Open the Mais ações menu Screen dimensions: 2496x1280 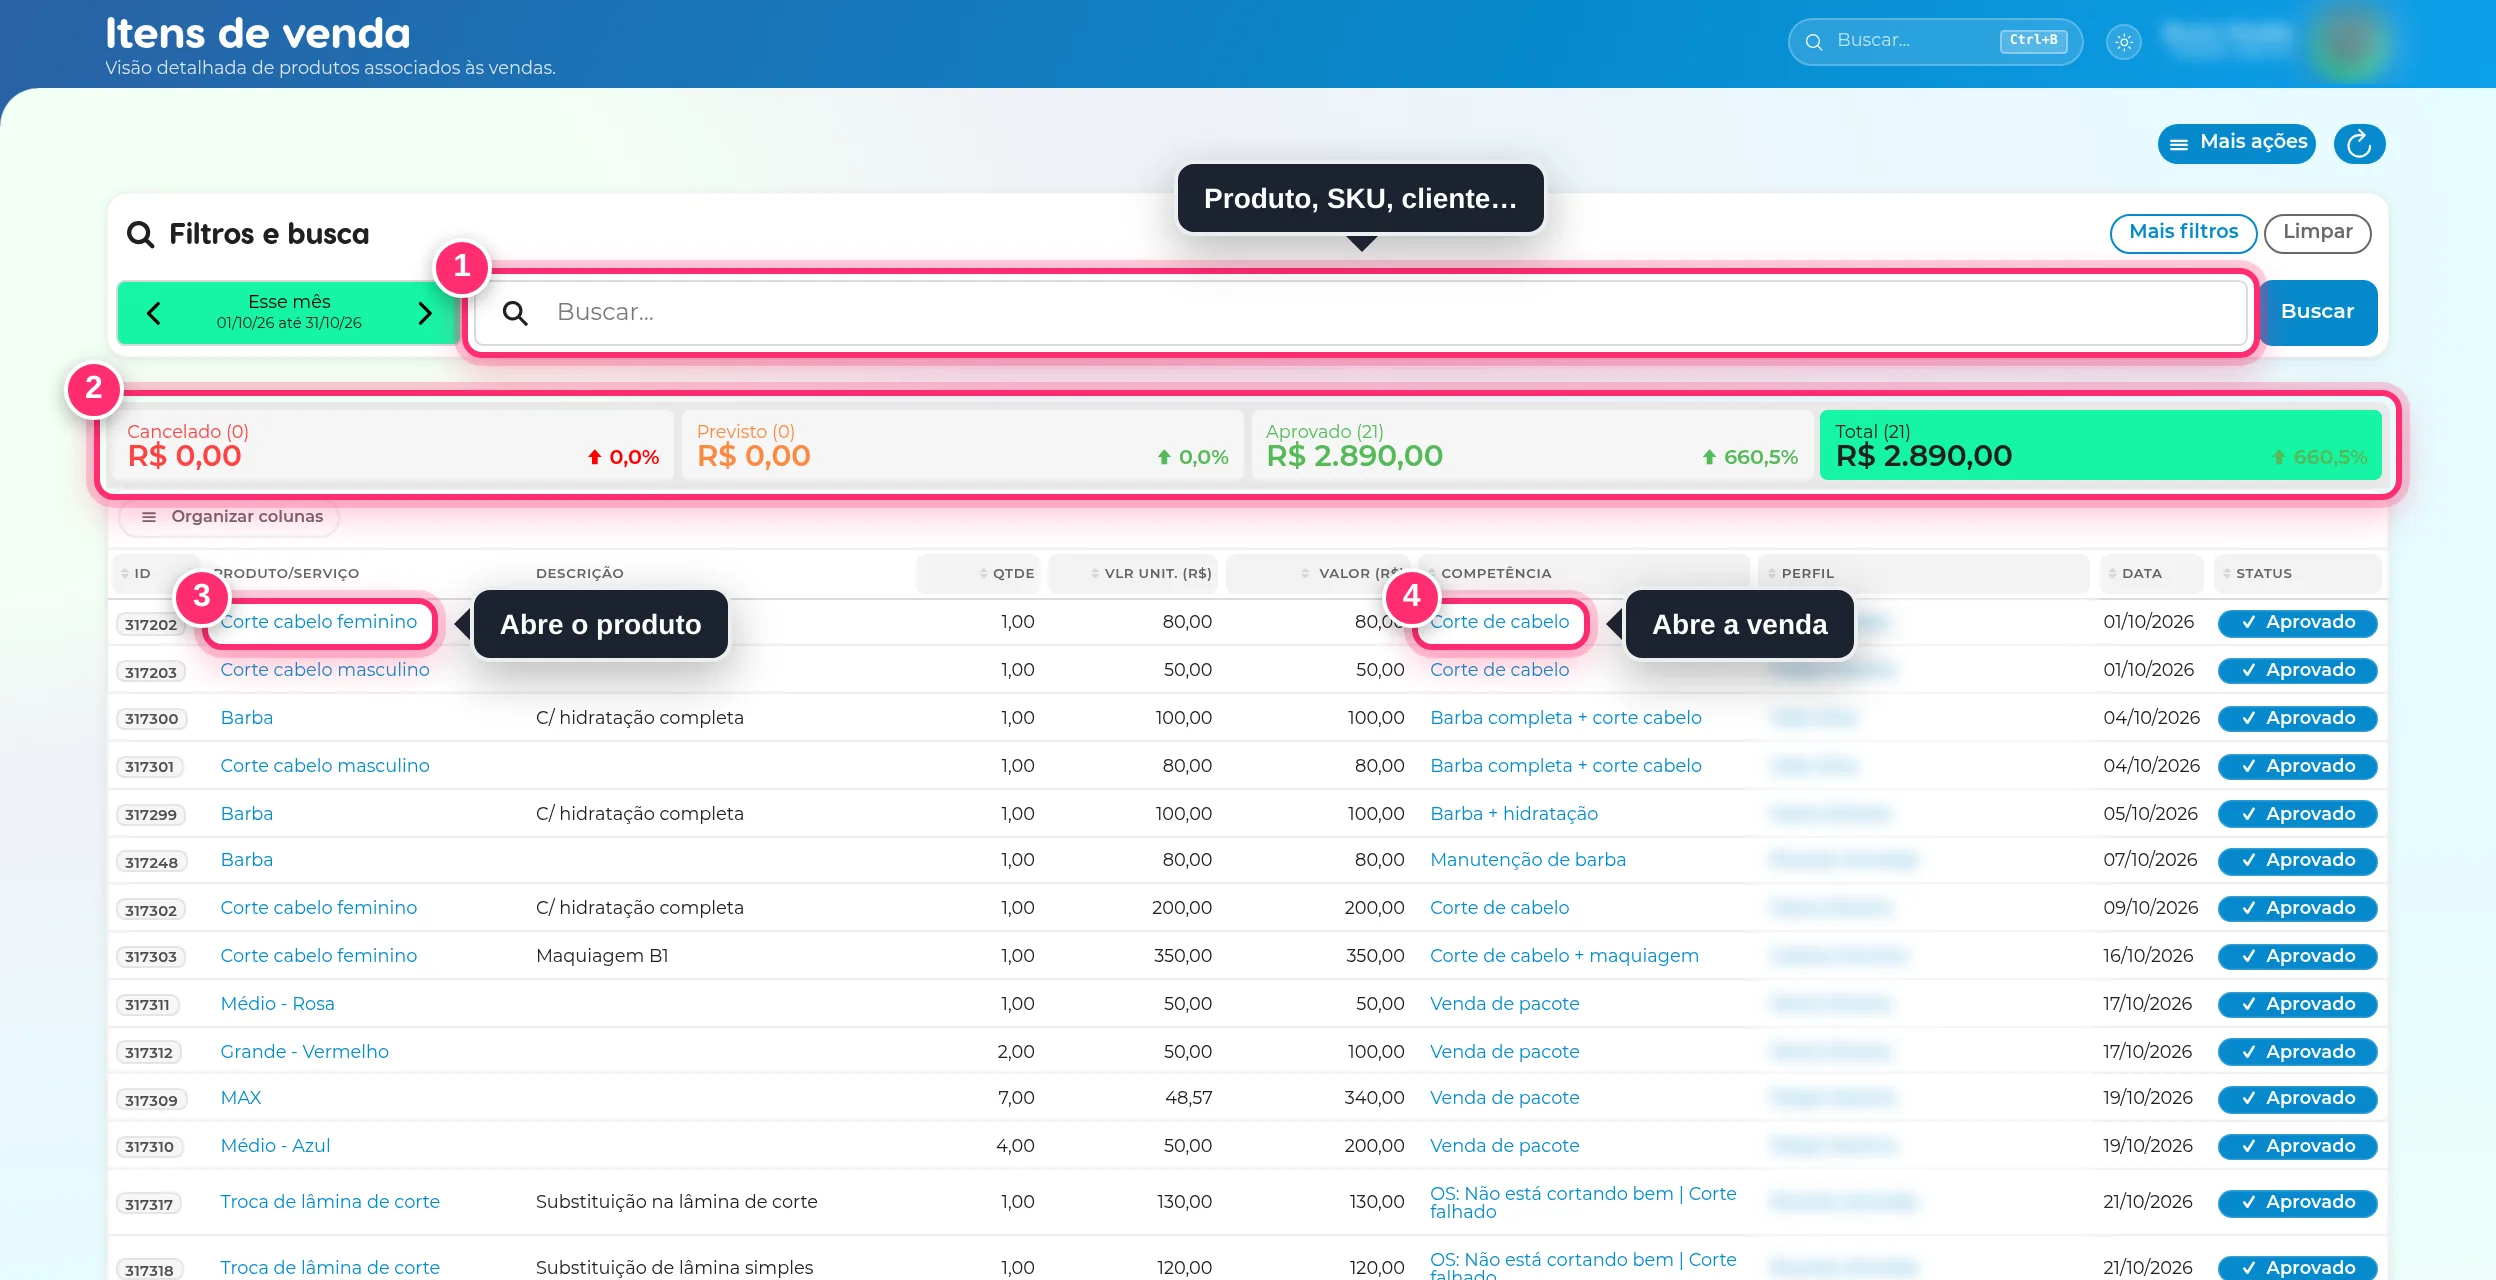pyautogui.click(x=2237, y=143)
